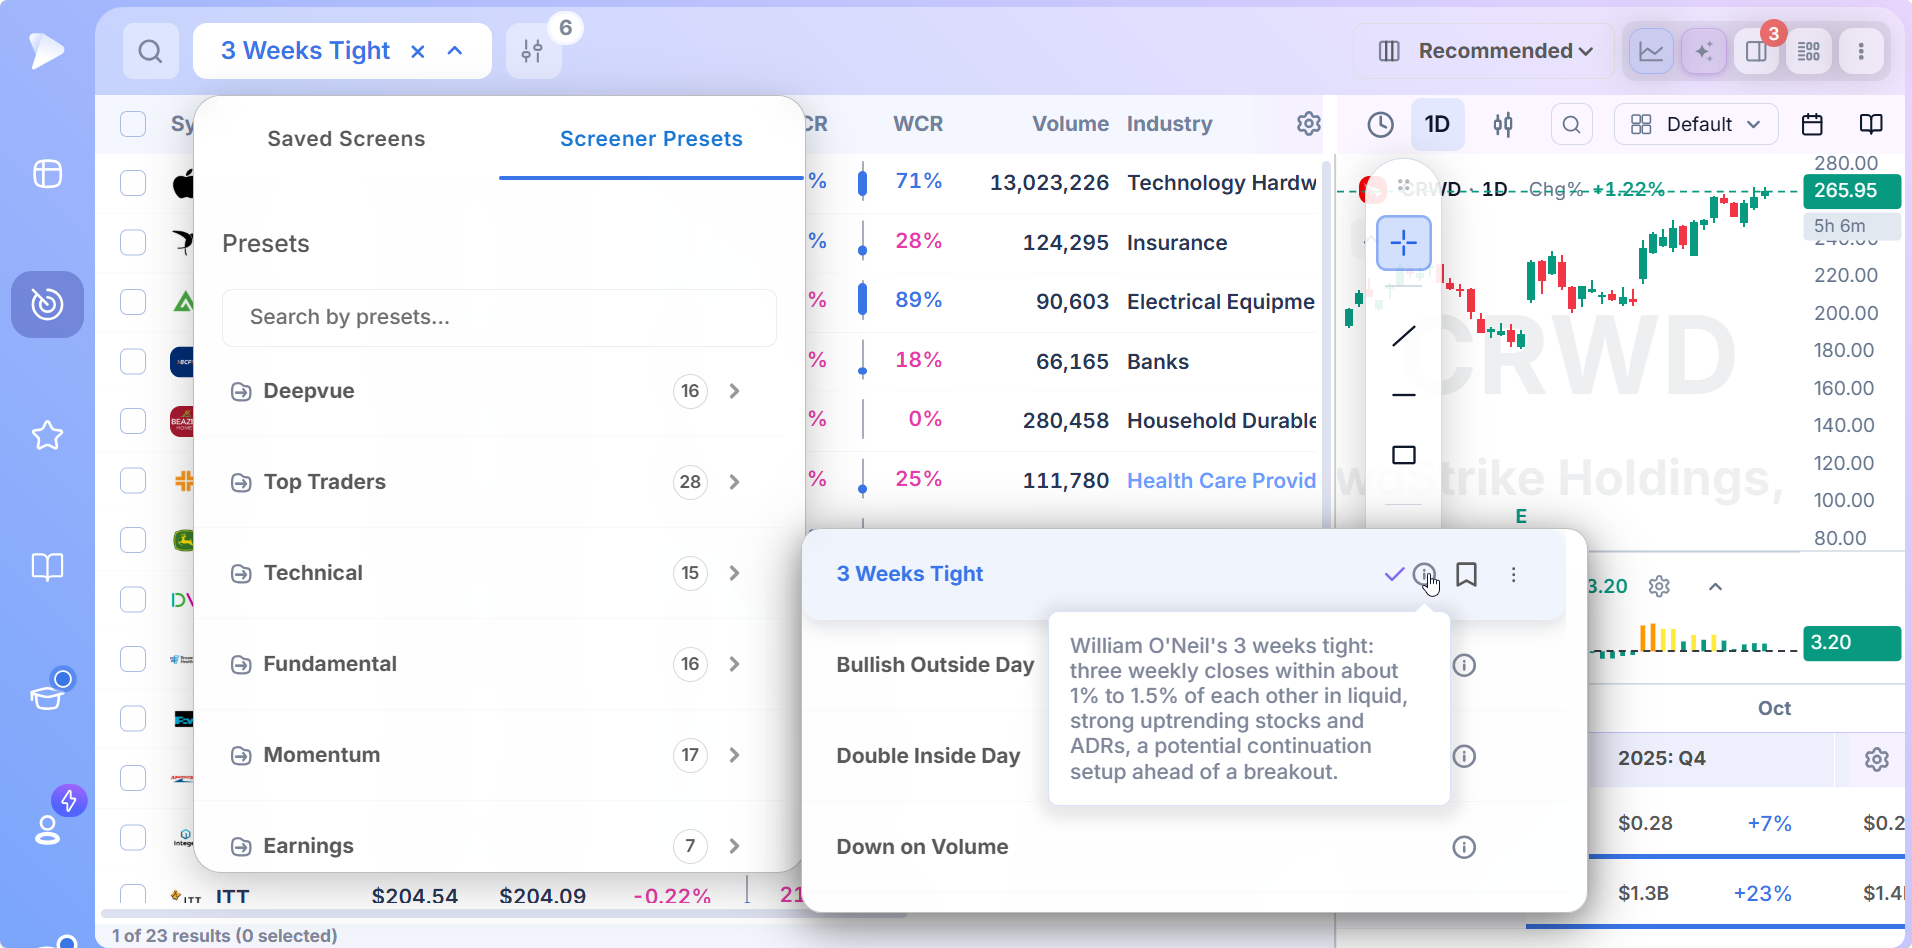
Task: Select the Bullish Outside Day preset
Action: tap(935, 665)
